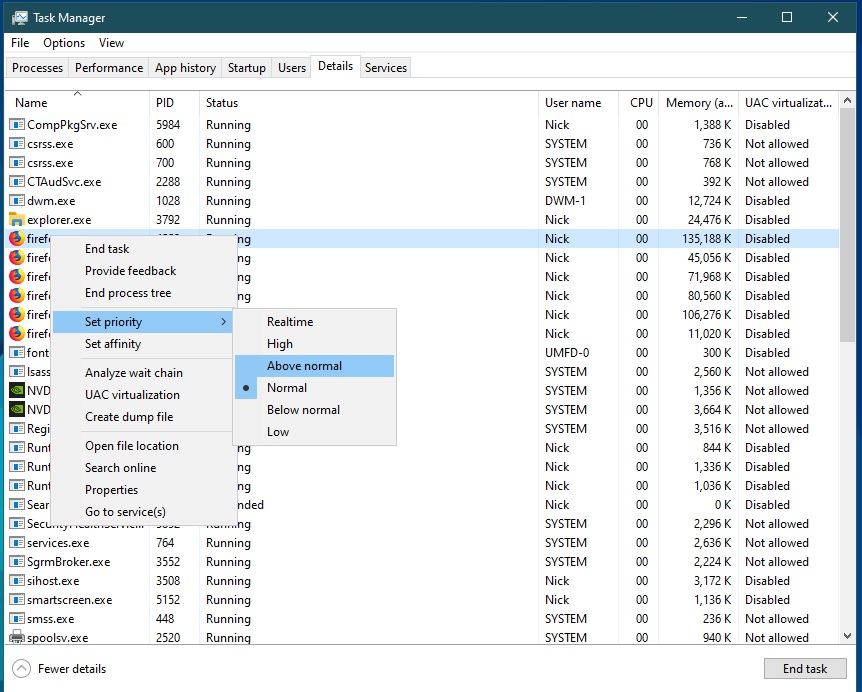Viewport: 862px width, 692px height.
Task: Select the SgrmBroker.exe process icon
Action: pyautogui.click(x=17, y=562)
